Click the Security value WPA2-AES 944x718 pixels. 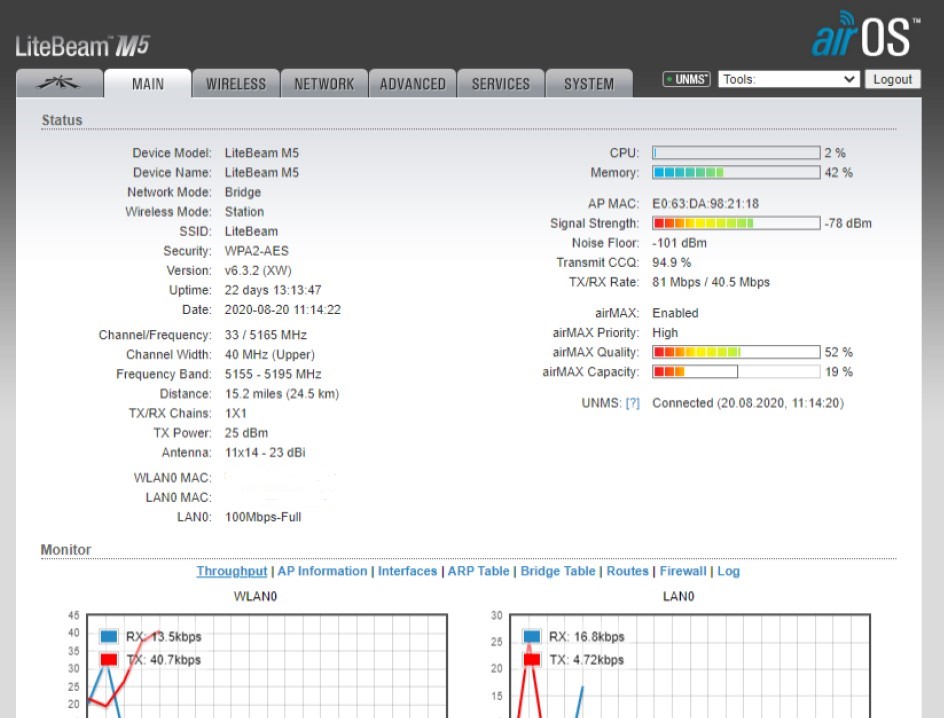[257, 251]
